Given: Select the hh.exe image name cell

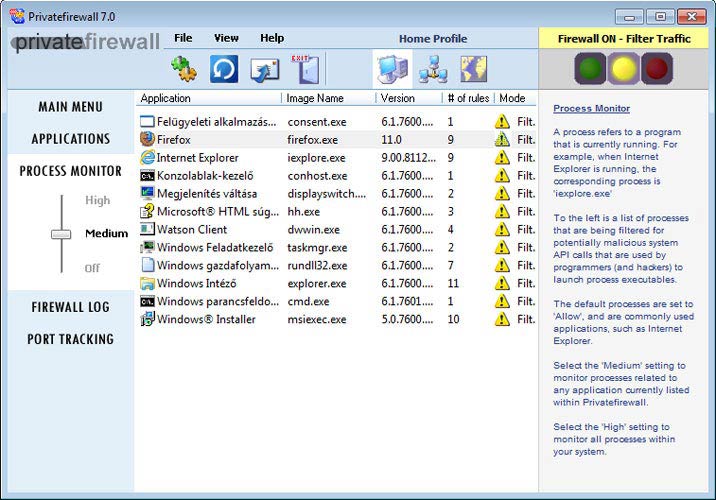Looking at the screenshot, I should [x=303, y=211].
